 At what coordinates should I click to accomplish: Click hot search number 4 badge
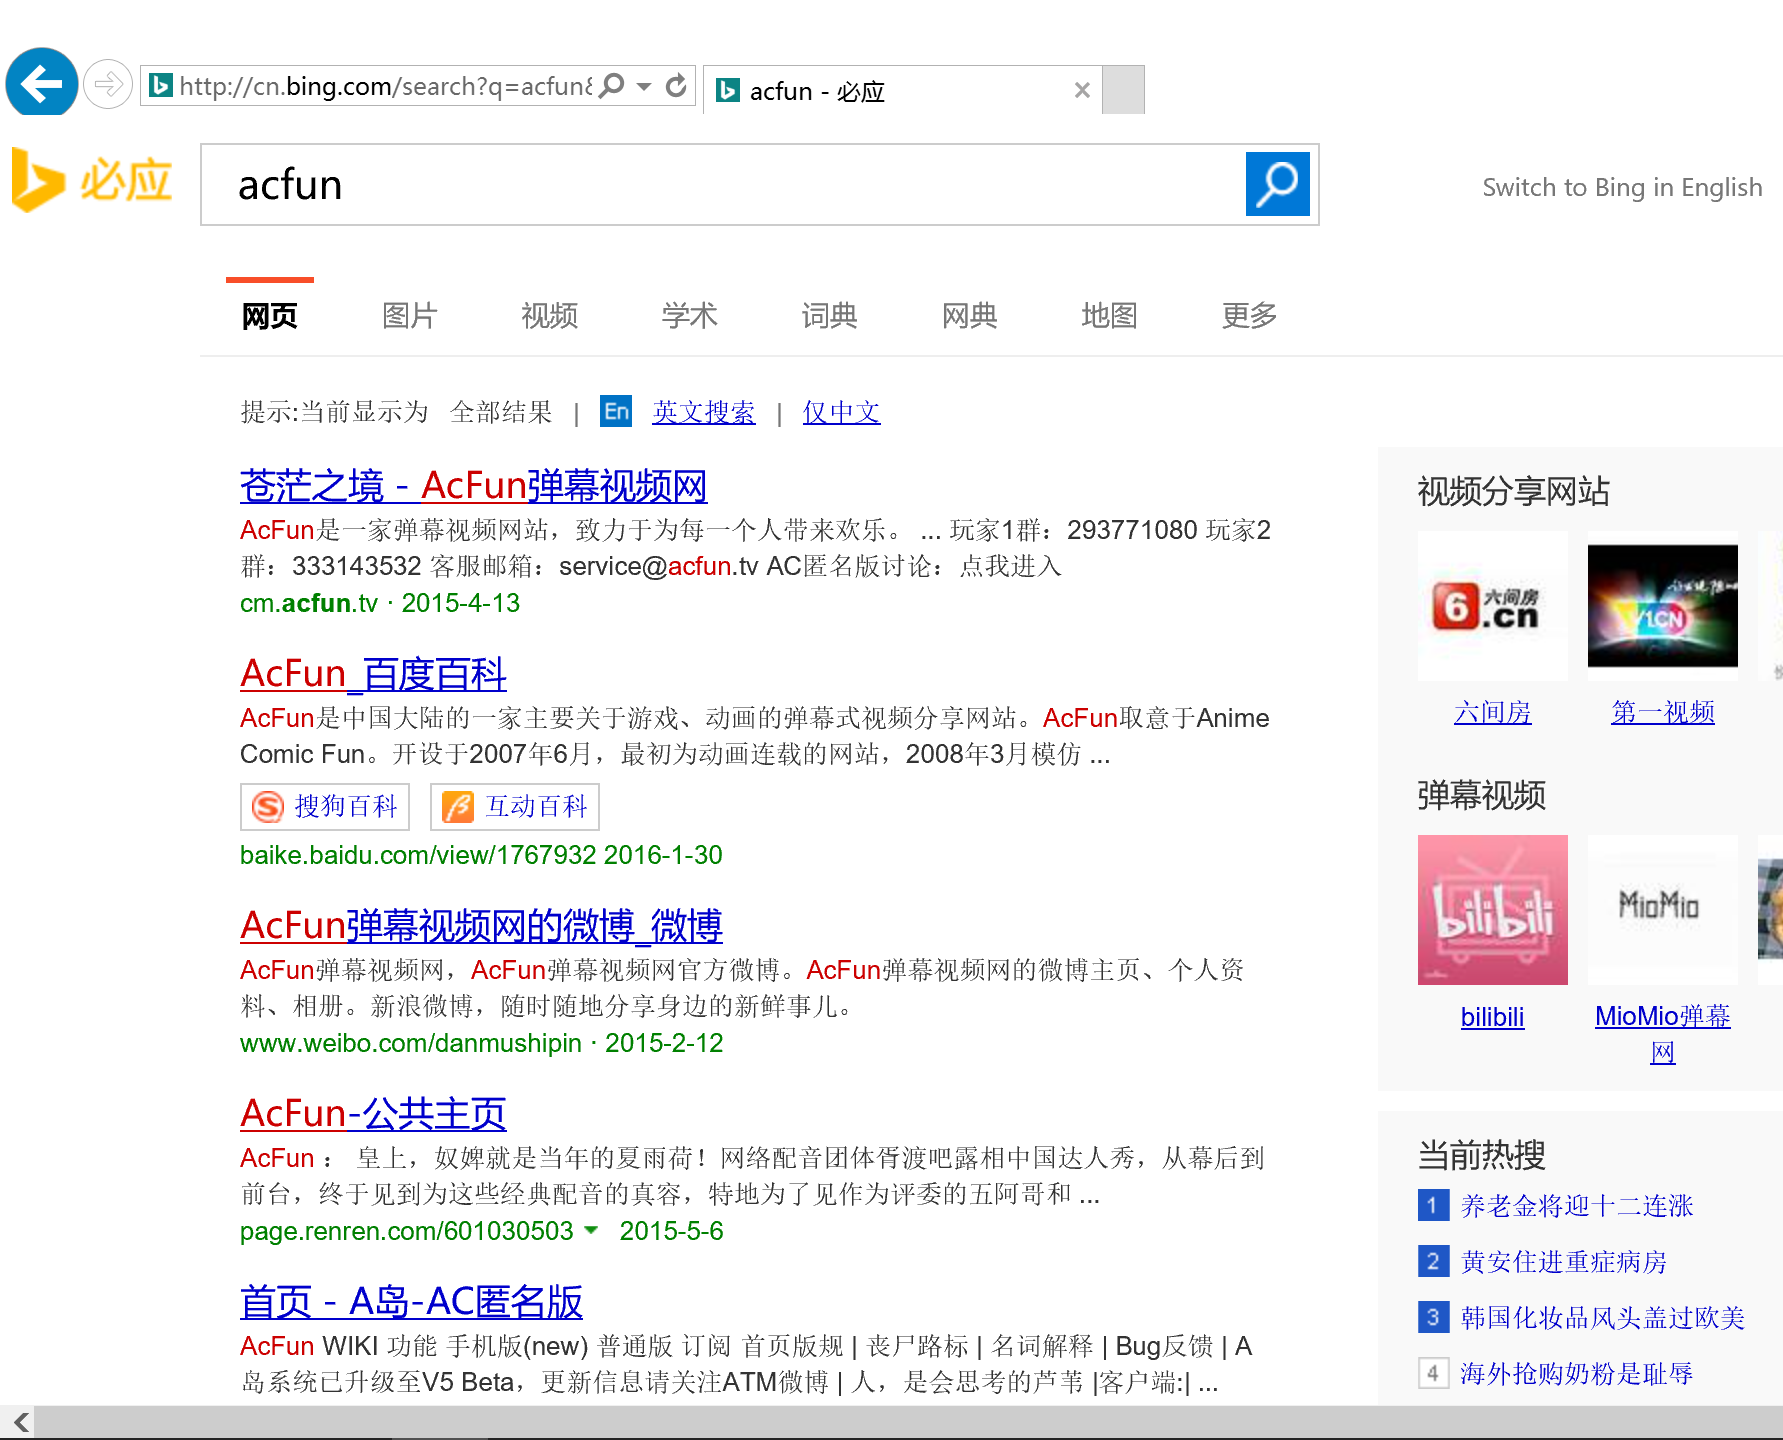coord(1433,1373)
